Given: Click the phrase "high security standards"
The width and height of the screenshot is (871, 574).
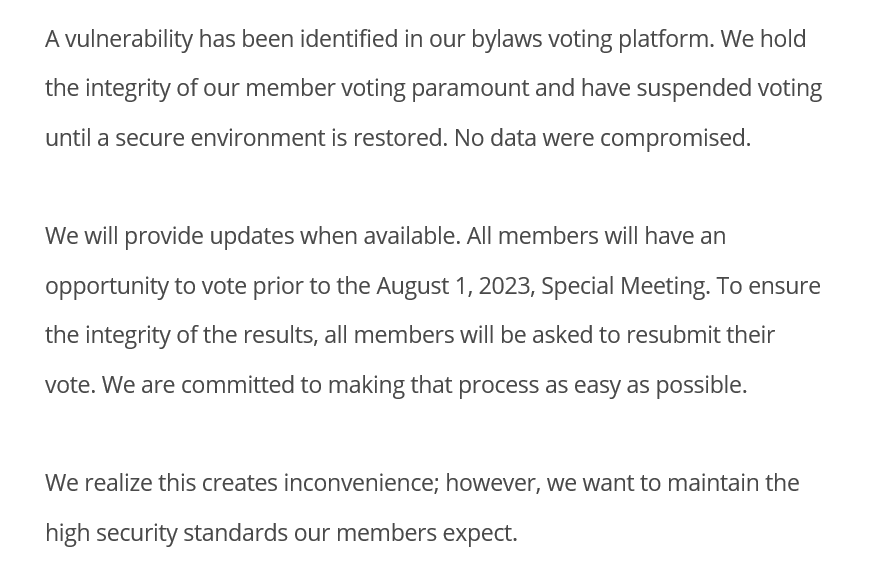Looking at the screenshot, I should (x=166, y=533).
